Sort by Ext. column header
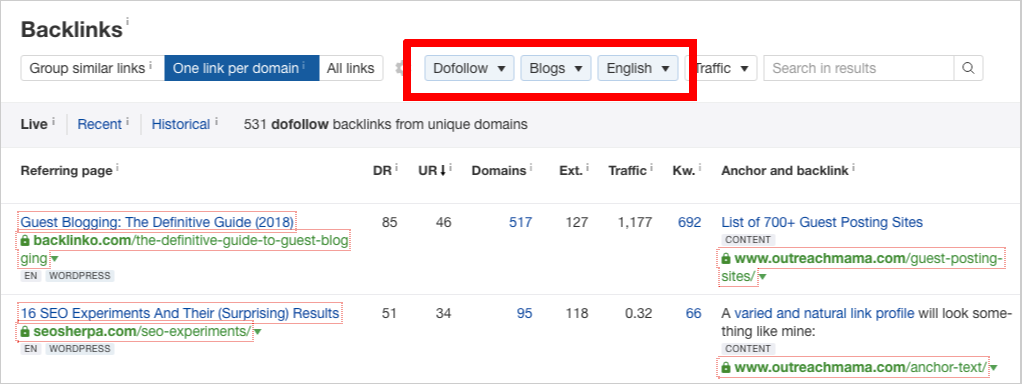1022x384 pixels. [x=570, y=171]
